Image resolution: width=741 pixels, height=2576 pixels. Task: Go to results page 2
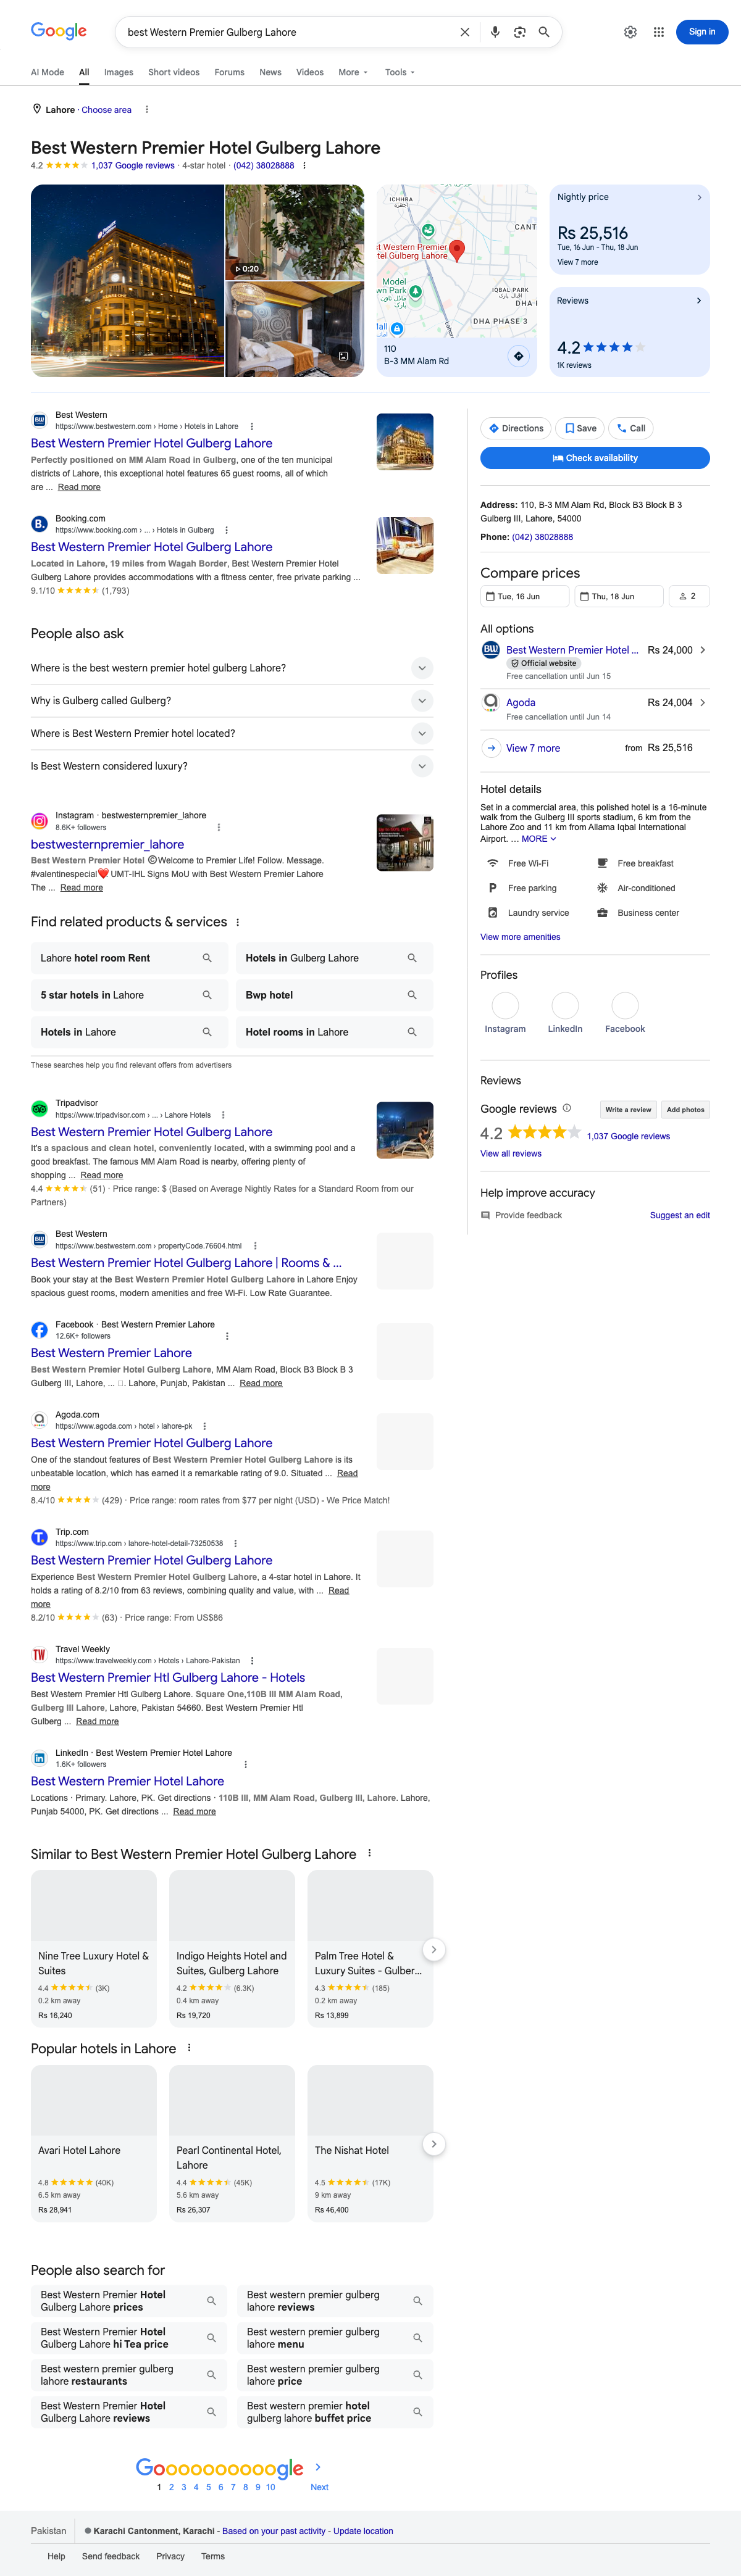coord(171,2487)
